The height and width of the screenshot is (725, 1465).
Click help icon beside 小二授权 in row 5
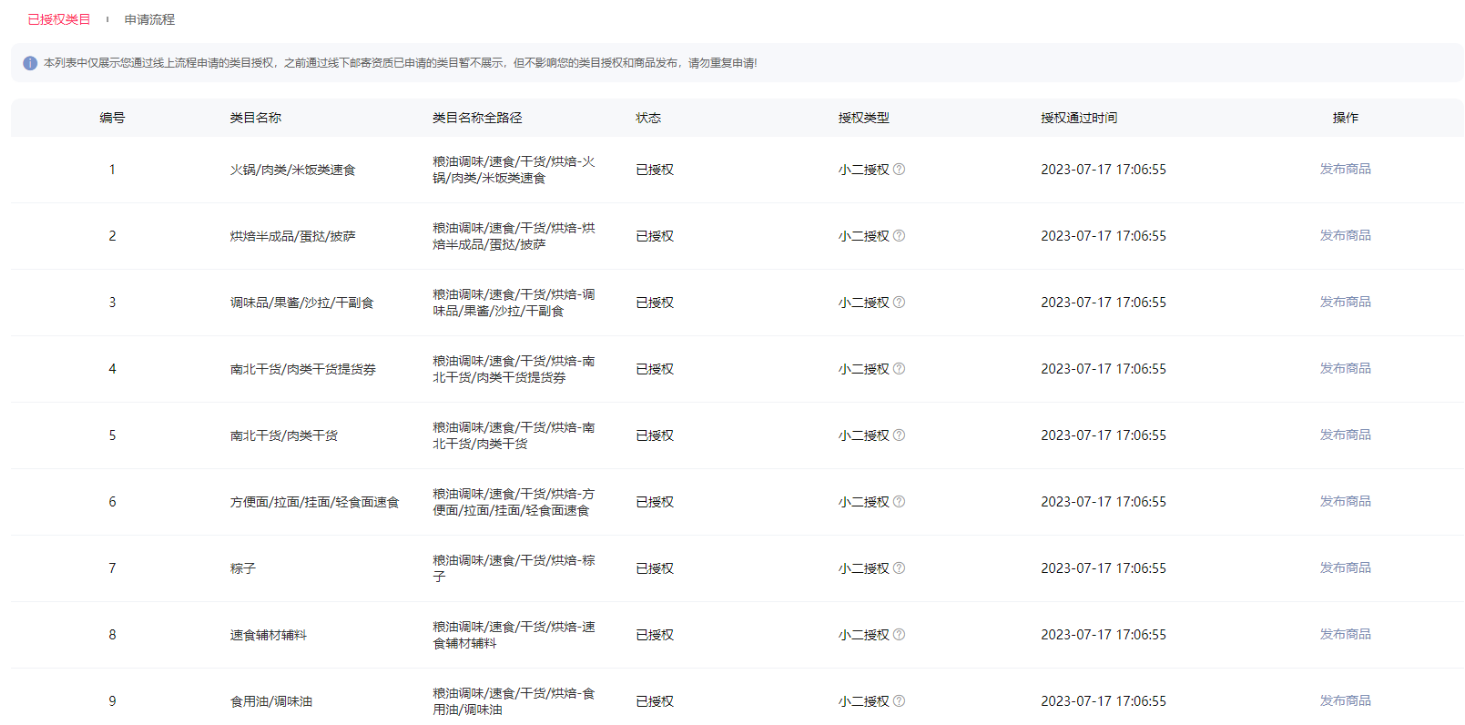click(x=899, y=435)
